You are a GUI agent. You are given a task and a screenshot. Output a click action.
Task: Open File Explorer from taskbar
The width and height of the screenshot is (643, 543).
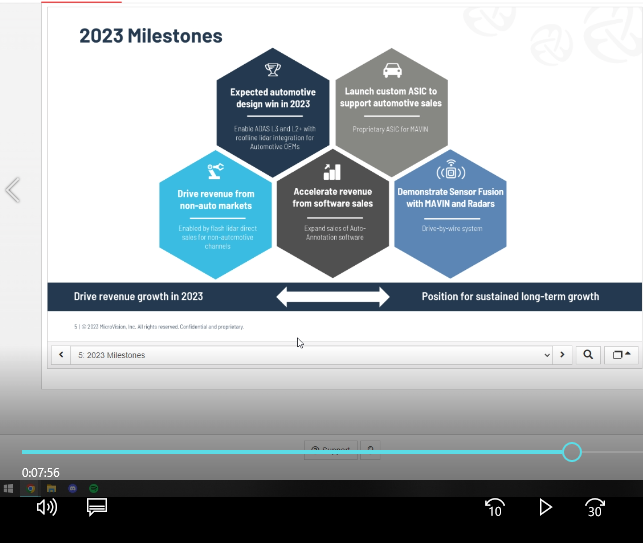[51, 488]
